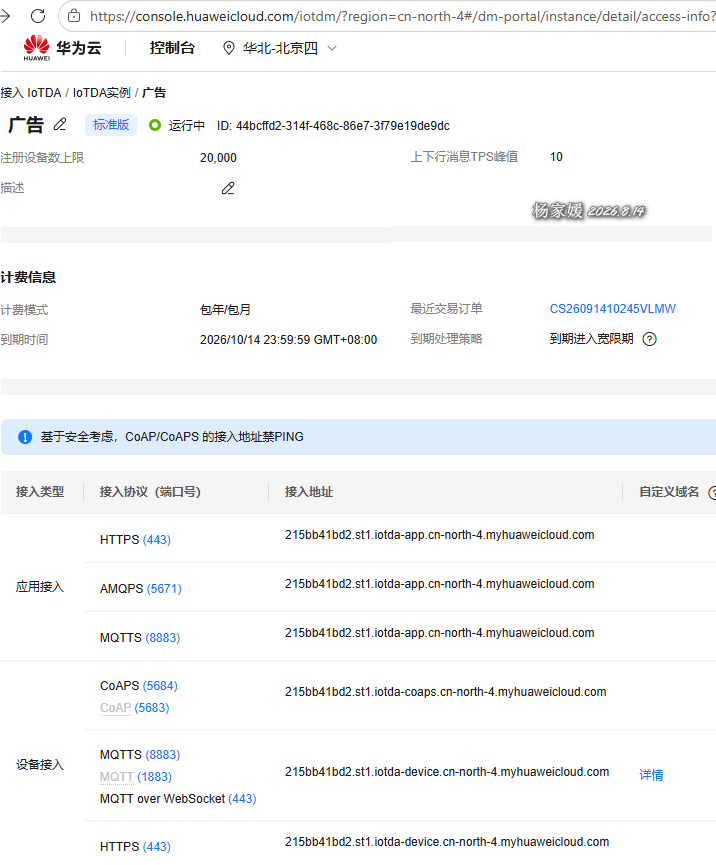Image resolution: width=716 pixels, height=865 pixels.
Task: Click the green 运行中 status indicator
Action: click(155, 125)
